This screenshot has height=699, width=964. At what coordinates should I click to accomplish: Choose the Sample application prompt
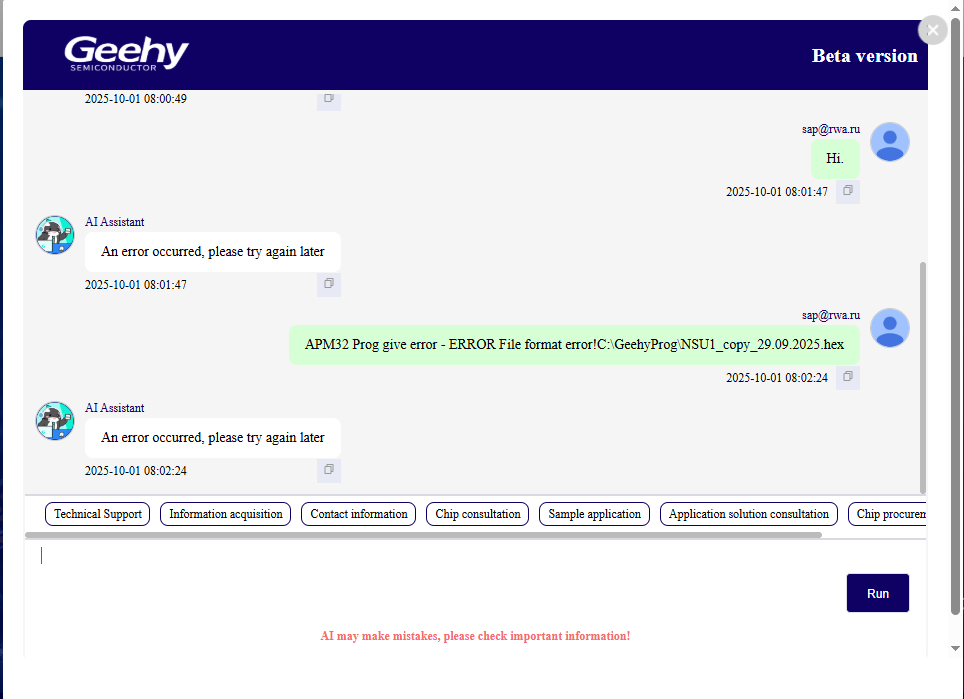click(x=594, y=514)
